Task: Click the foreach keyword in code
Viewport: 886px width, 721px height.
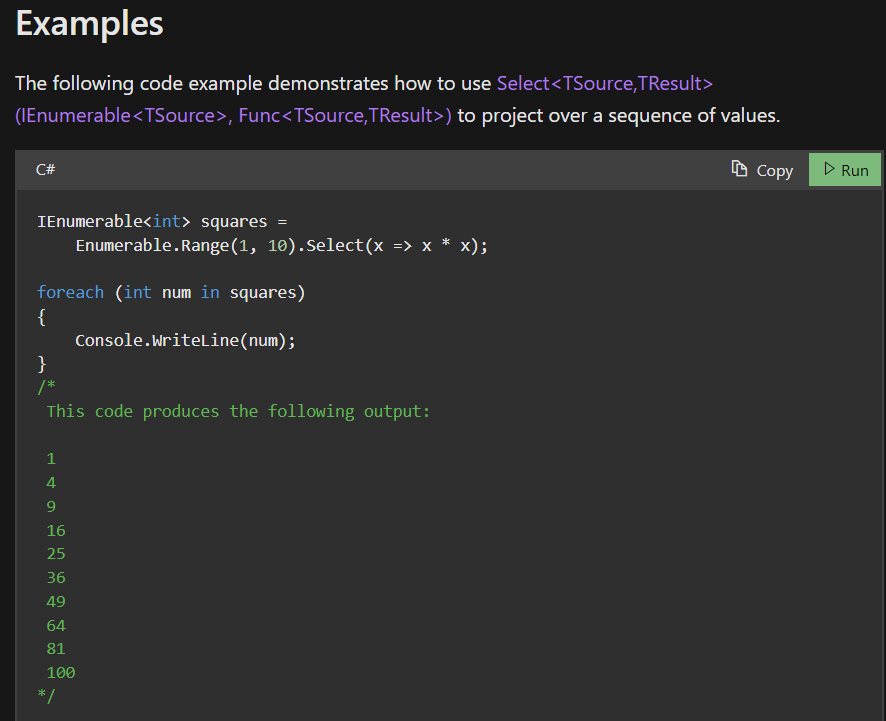Action: point(71,292)
